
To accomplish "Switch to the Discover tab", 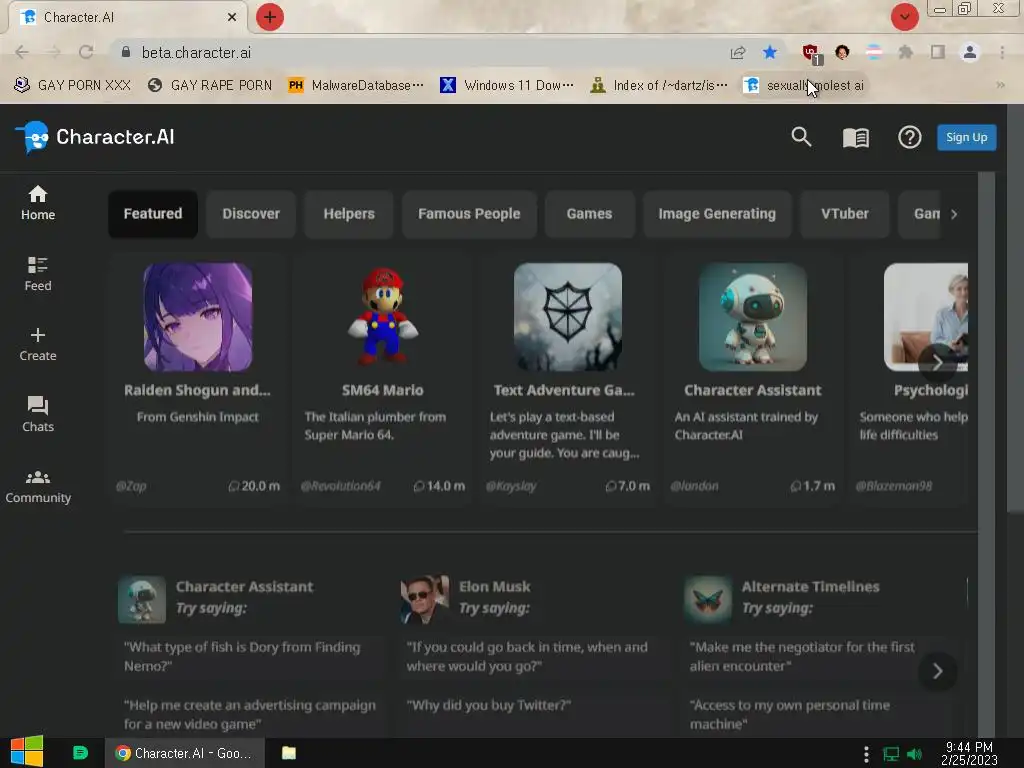I will (x=251, y=214).
